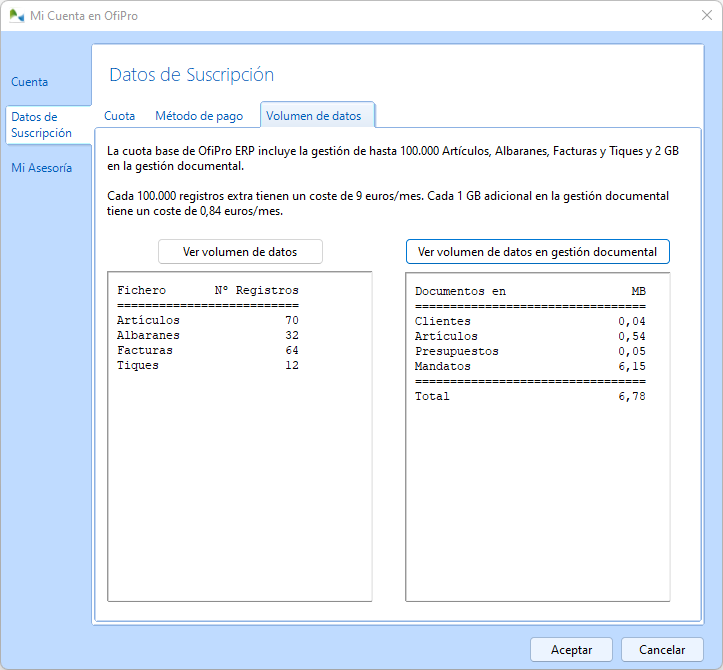Viewport: 723px width, 670px height.
Task: Click the OfiPro app icon in title bar
Action: tap(17, 15)
